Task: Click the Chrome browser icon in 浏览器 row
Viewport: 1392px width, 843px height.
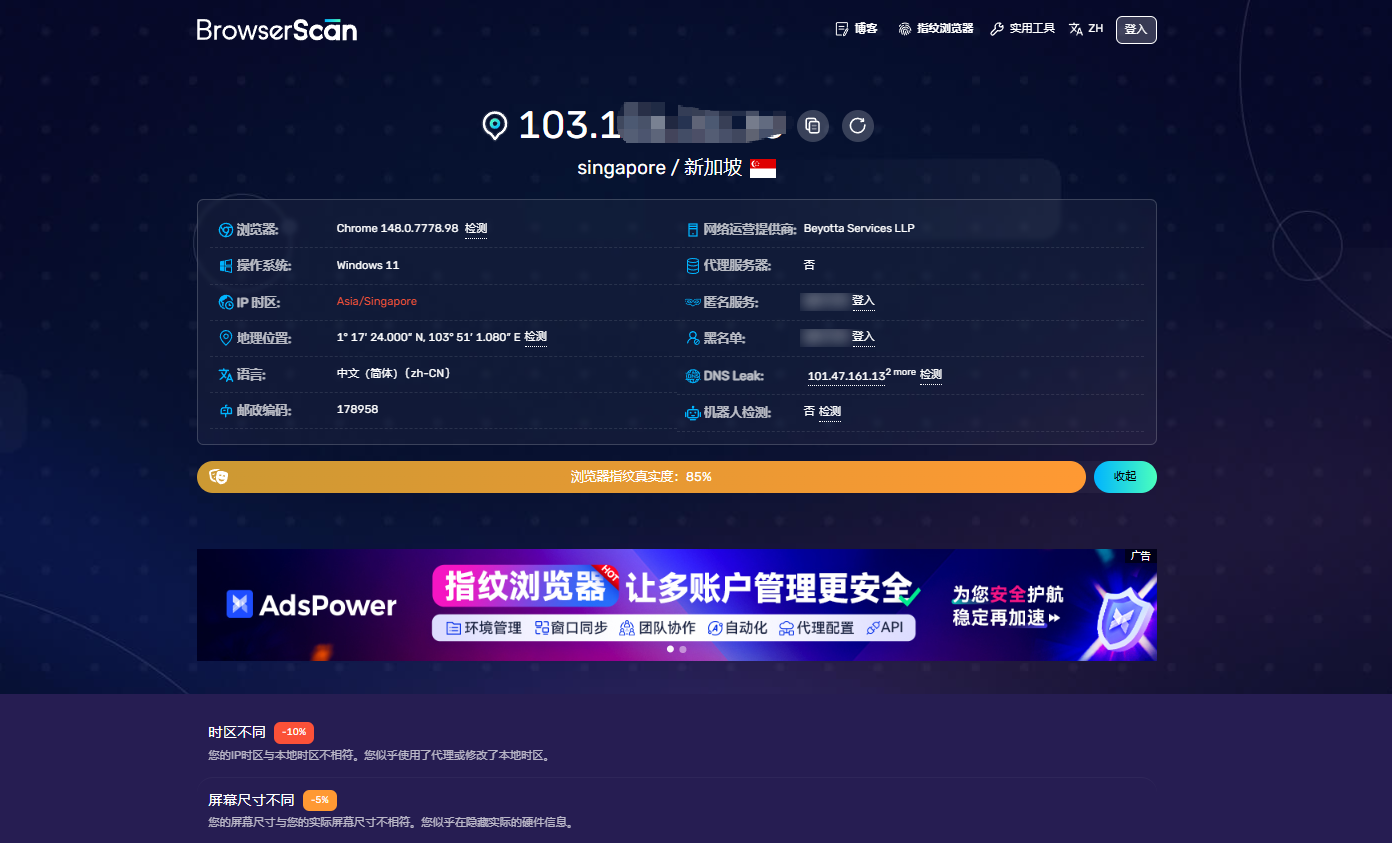Action: click(226, 230)
